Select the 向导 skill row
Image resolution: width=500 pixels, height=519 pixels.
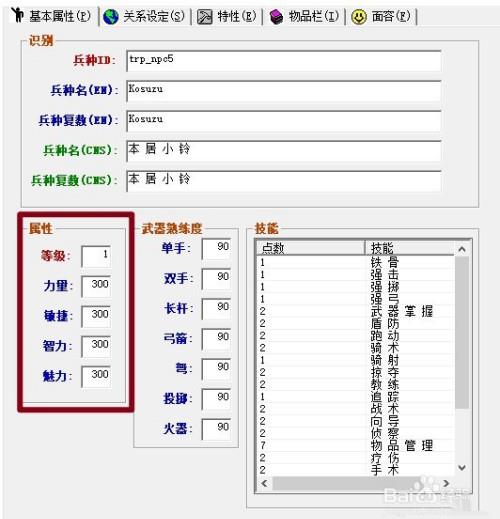pos(355,421)
